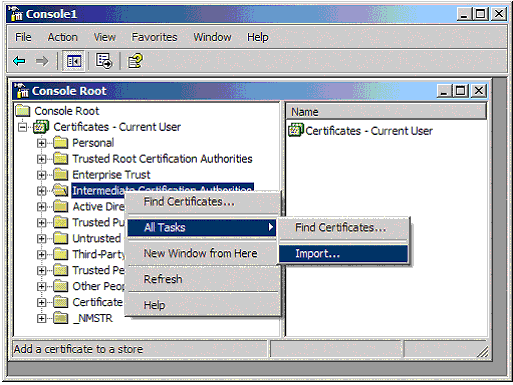Screen dimensions: 513x385
Task: Choose Find Certificates in the context menu
Action: pyautogui.click(x=202, y=202)
